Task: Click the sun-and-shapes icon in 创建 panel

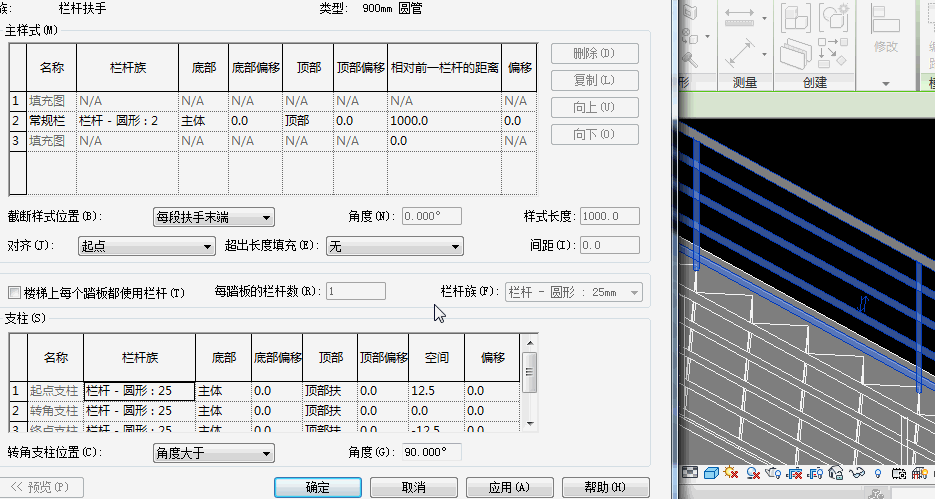Action: click(x=834, y=18)
